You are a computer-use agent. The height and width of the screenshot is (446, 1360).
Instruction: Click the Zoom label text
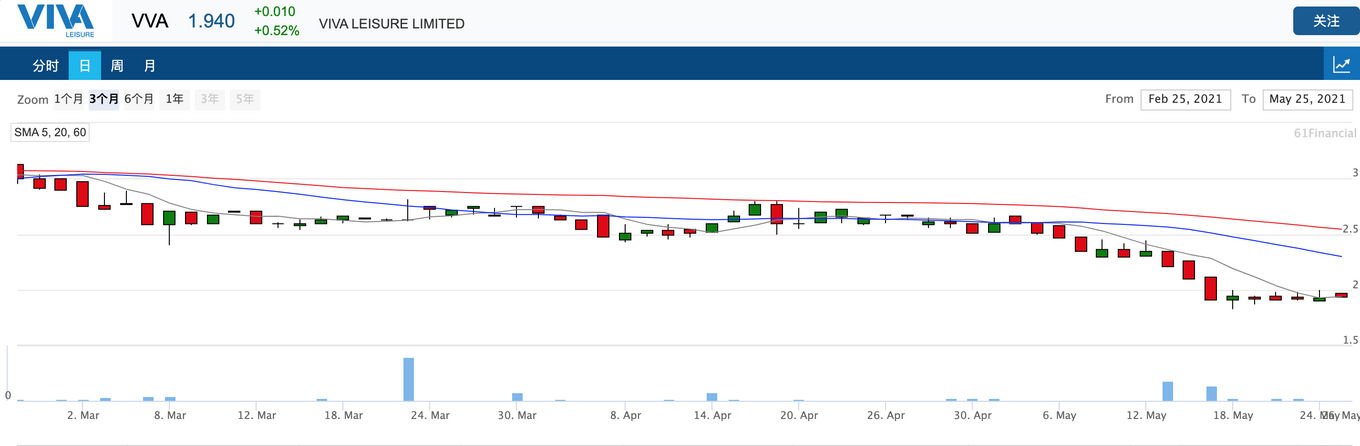[x=33, y=100]
